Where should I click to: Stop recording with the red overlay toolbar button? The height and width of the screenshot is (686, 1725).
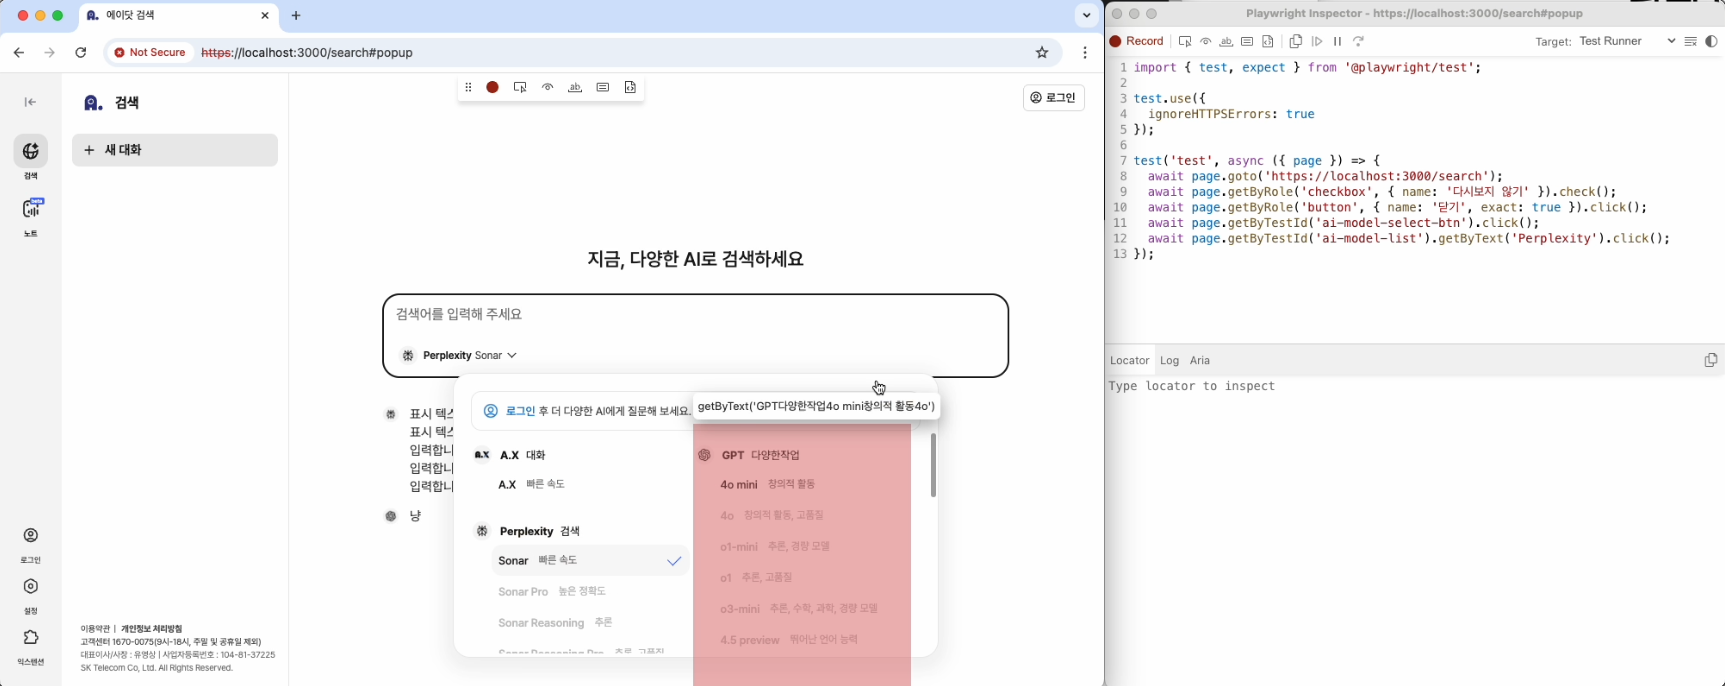coord(493,87)
